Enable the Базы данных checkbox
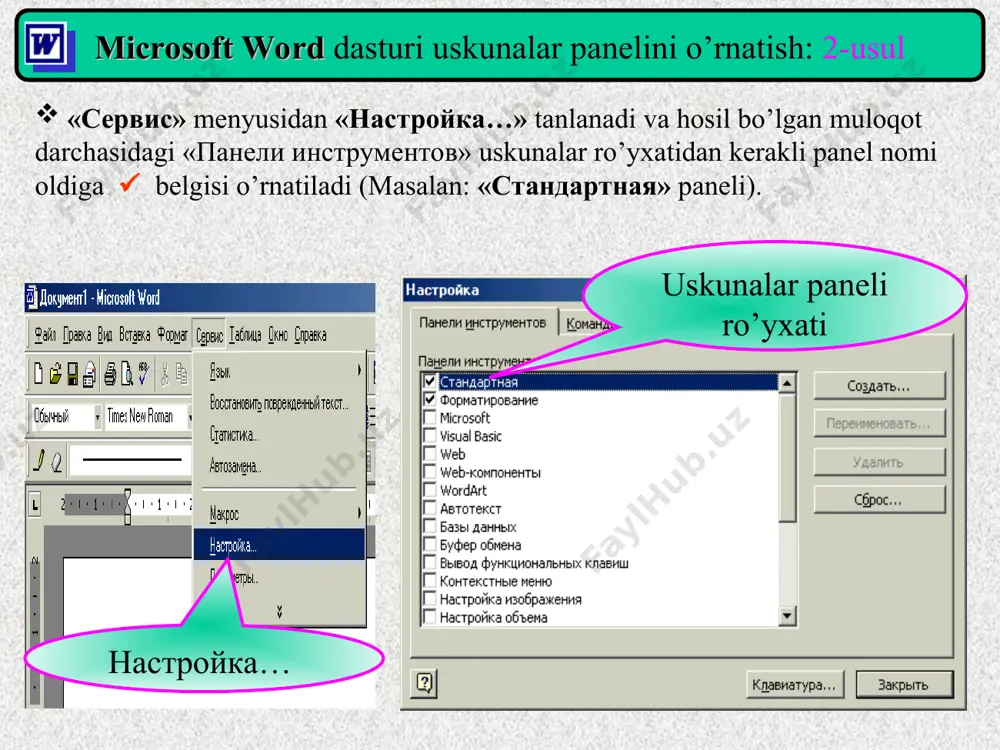 430,527
